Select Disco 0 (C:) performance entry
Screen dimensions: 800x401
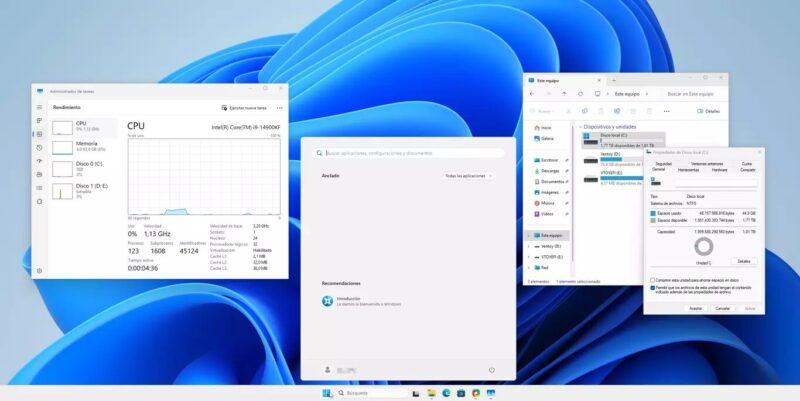click(84, 168)
